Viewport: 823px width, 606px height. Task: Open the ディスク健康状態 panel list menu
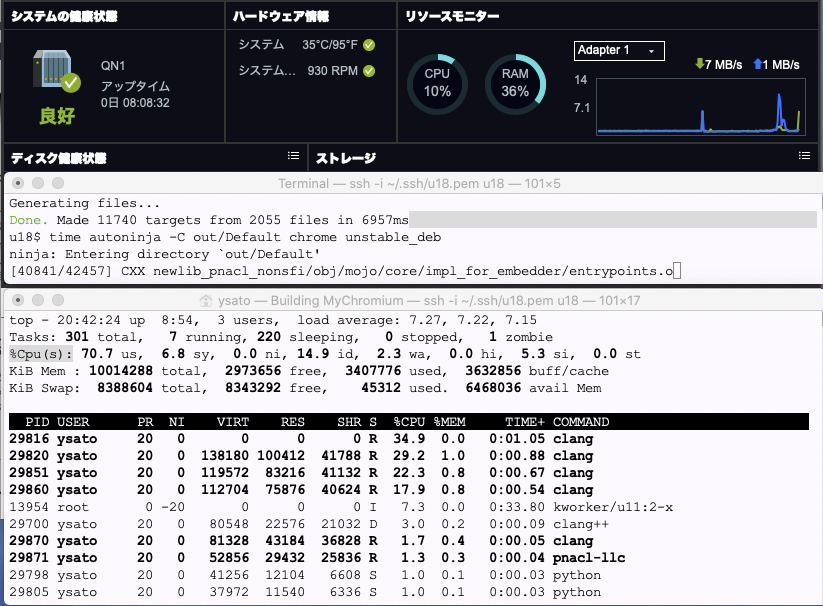click(x=293, y=156)
